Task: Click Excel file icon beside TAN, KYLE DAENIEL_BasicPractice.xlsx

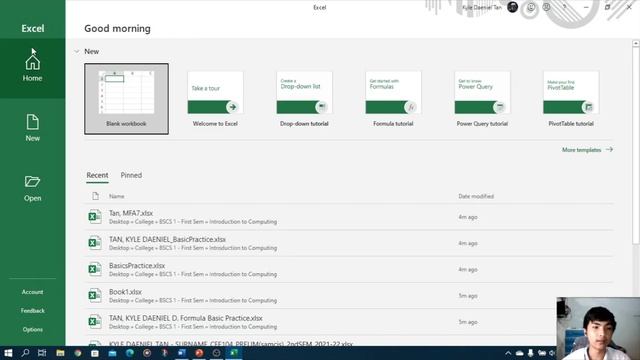Action: [95, 243]
